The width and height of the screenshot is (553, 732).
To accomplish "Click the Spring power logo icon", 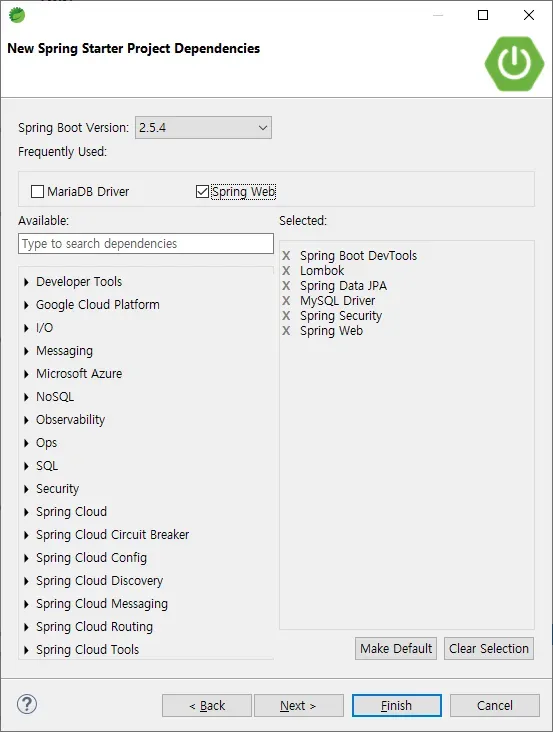I will point(514,63).
